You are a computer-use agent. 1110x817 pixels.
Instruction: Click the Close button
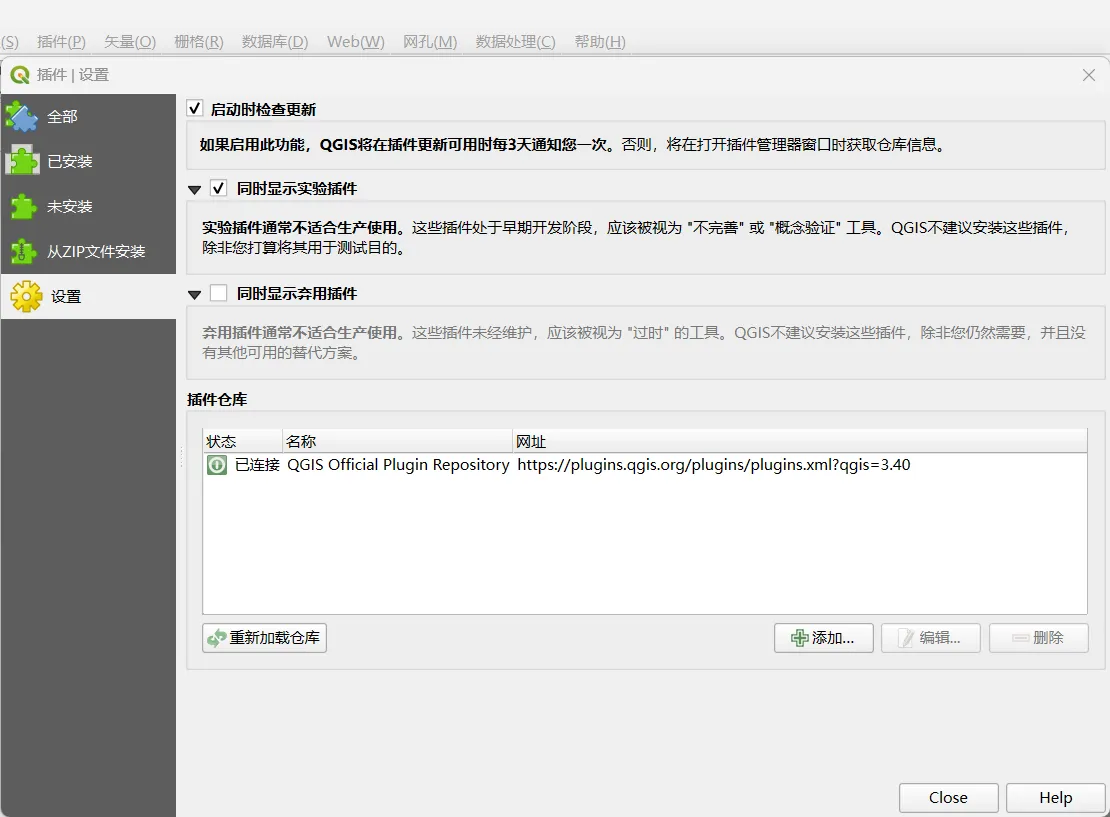[x=949, y=798]
